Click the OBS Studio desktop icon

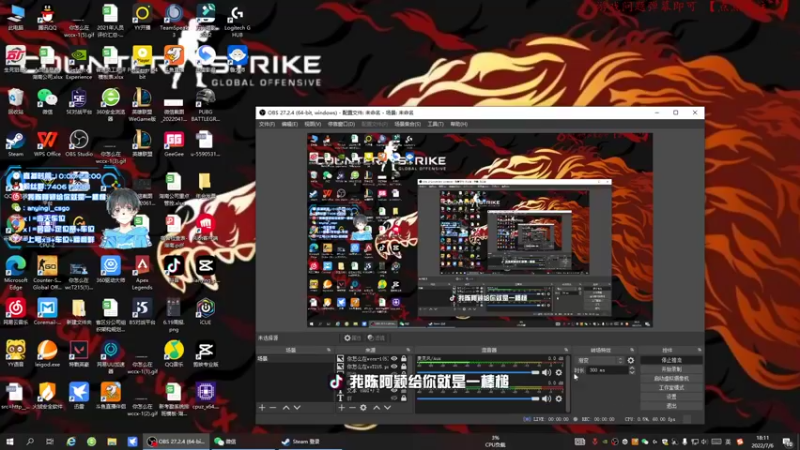coord(79,143)
